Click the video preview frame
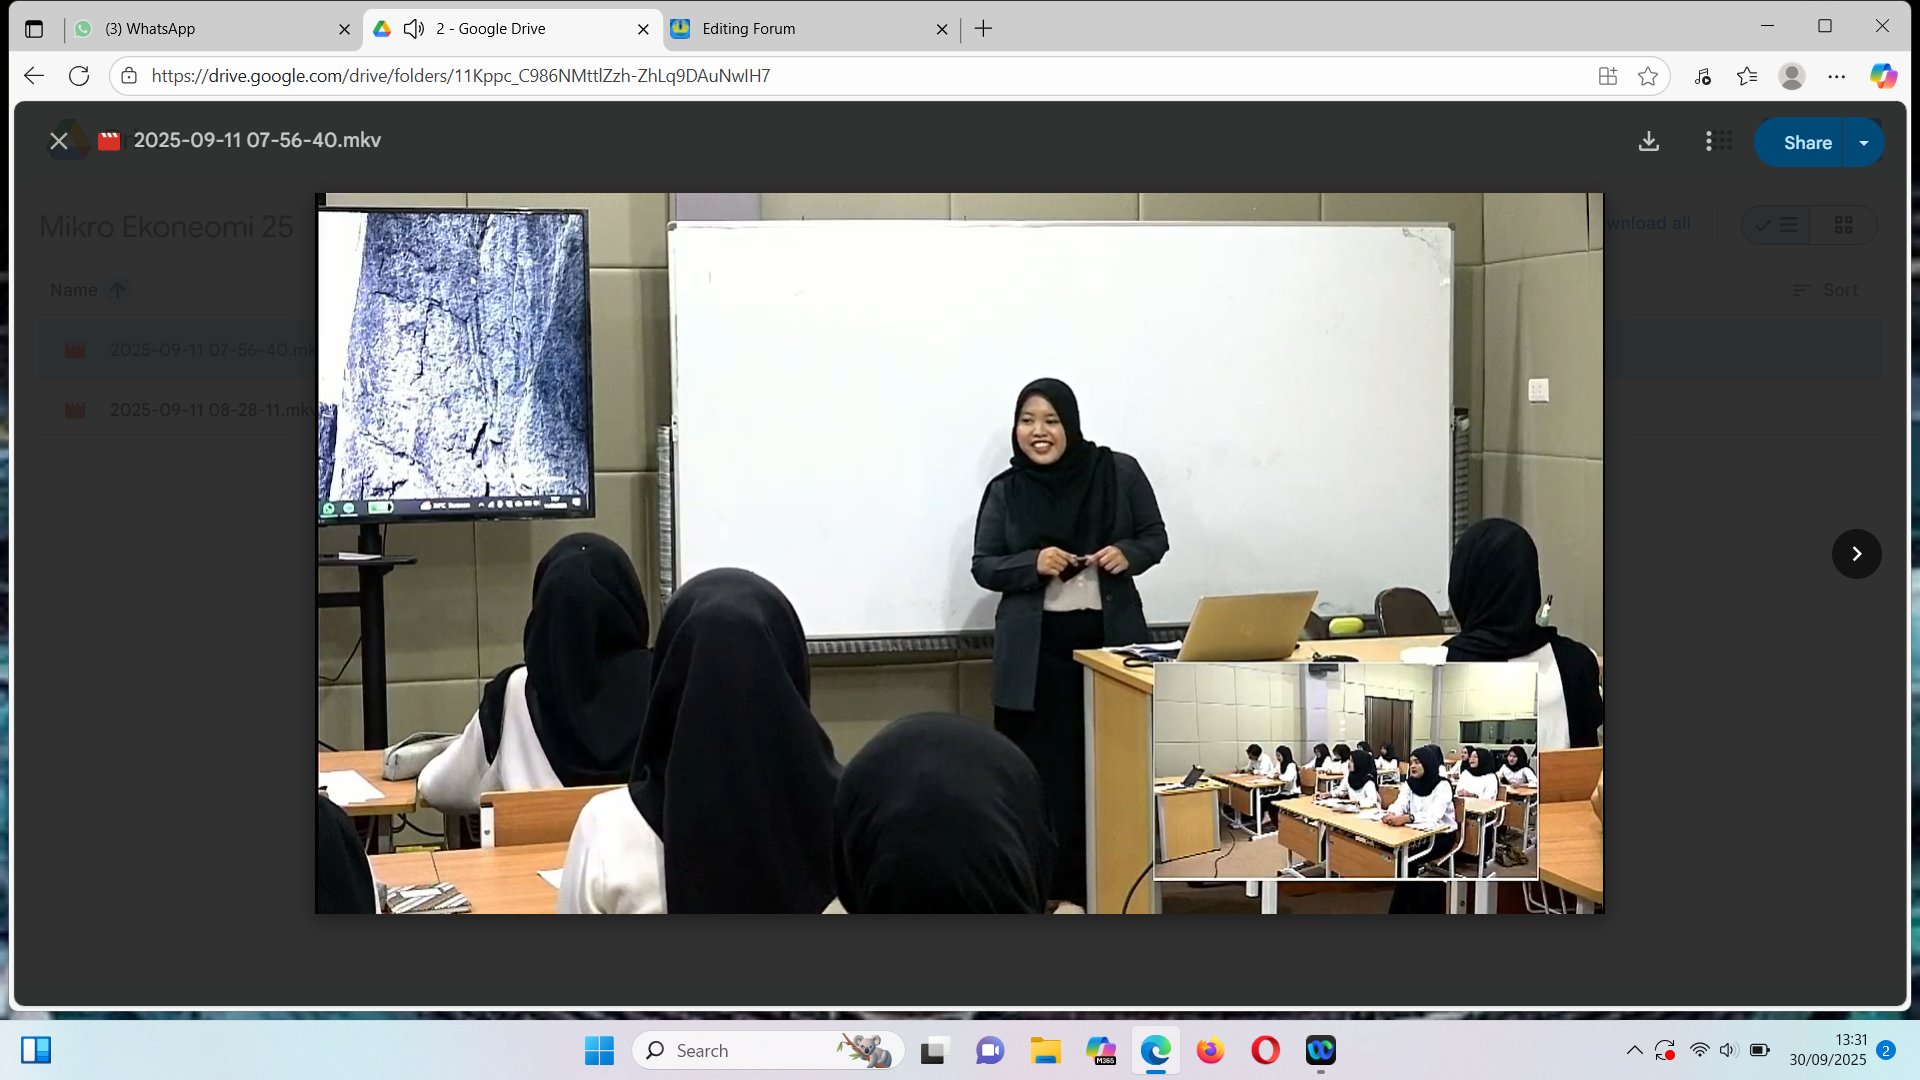The width and height of the screenshot is (1920, 1080). click(958, 553)
